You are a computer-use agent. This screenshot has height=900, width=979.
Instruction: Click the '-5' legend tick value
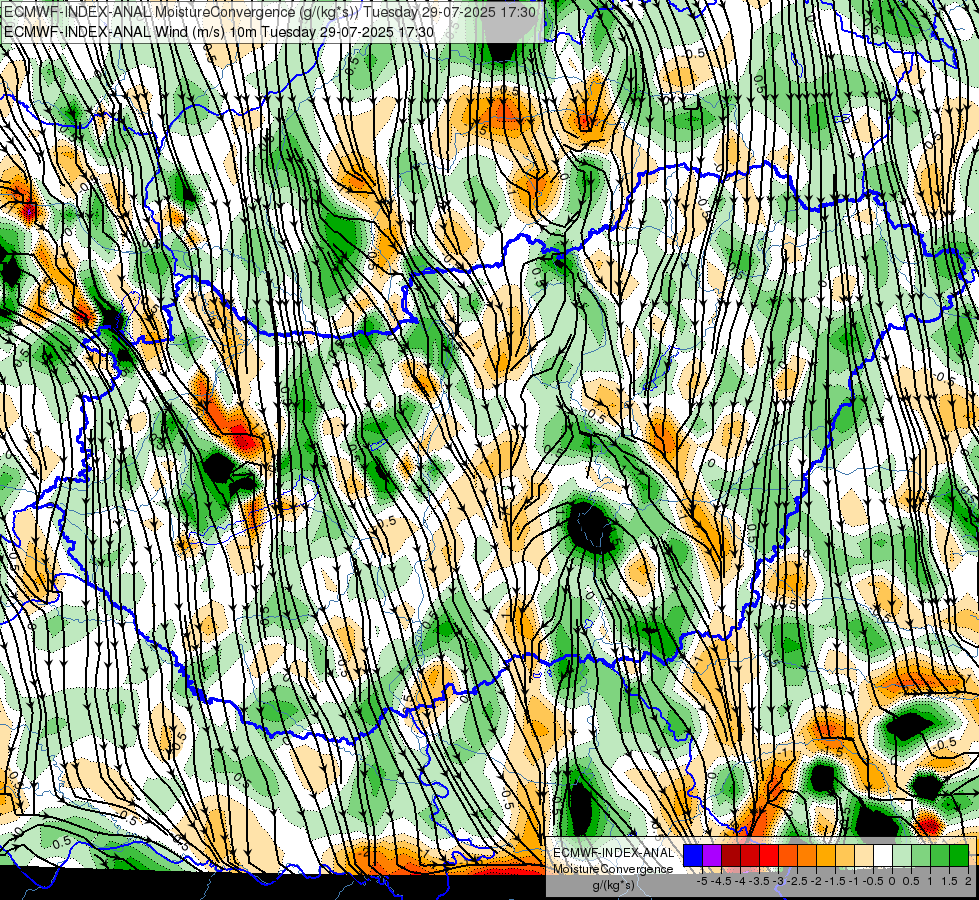(702, 881)
